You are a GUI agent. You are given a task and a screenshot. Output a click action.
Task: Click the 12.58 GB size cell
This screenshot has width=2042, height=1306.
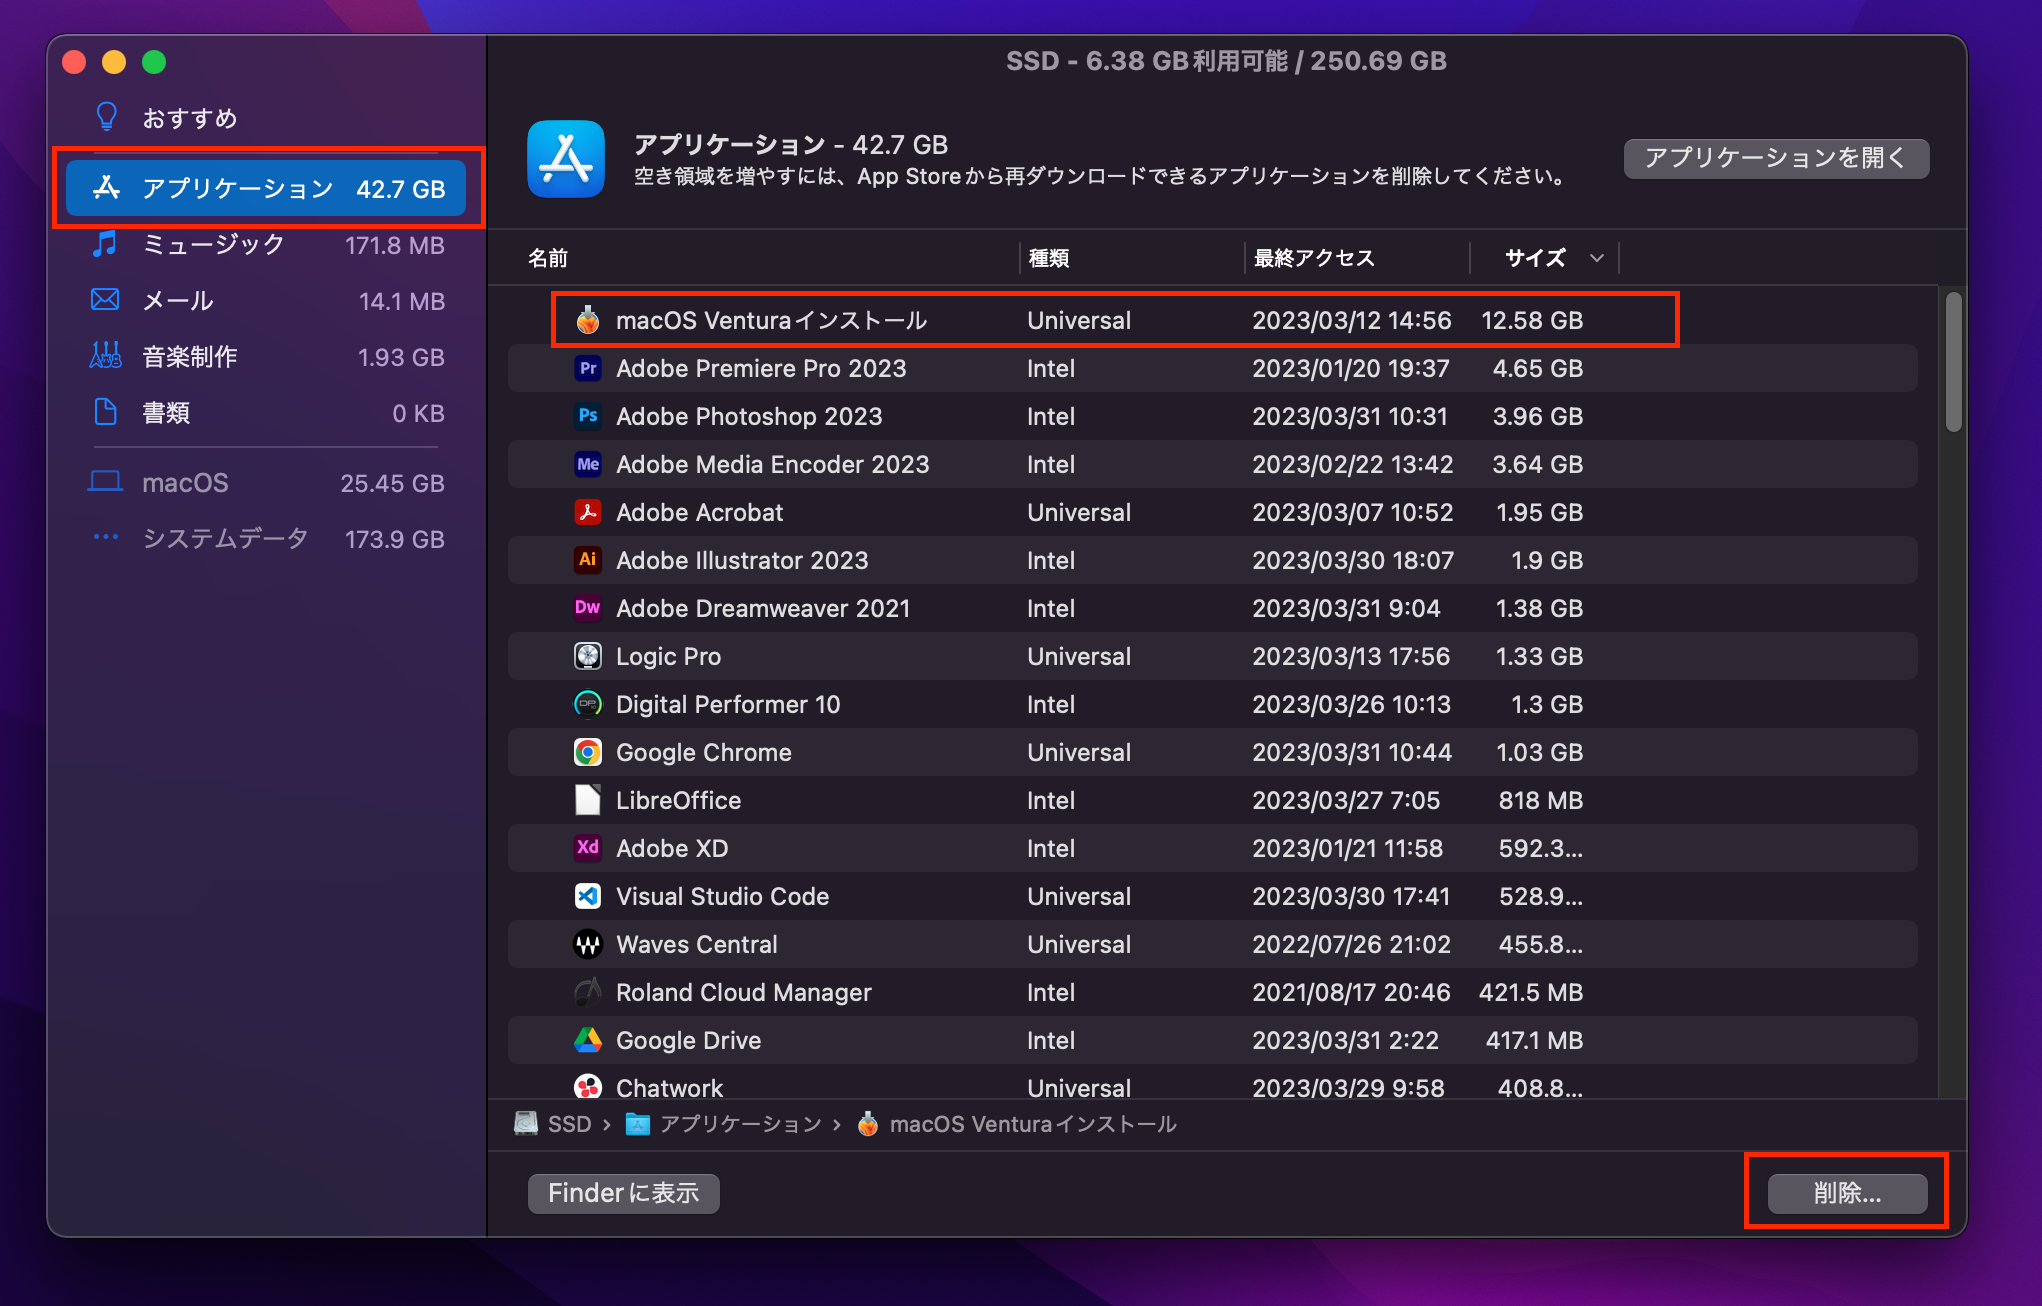[1532, 320]
